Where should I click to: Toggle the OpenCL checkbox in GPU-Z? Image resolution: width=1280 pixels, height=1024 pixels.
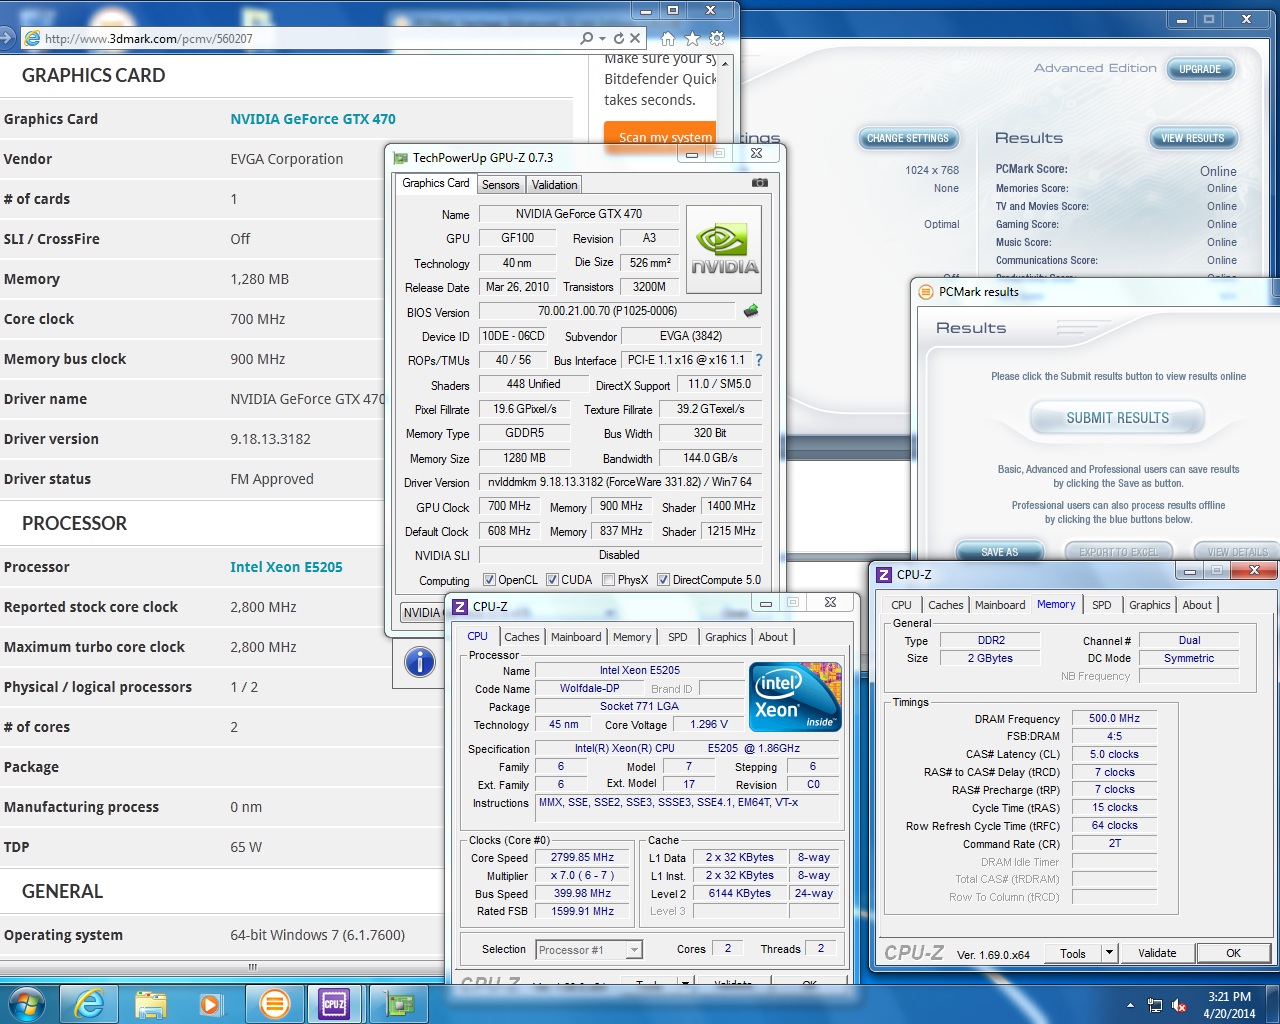click(489, 580)
